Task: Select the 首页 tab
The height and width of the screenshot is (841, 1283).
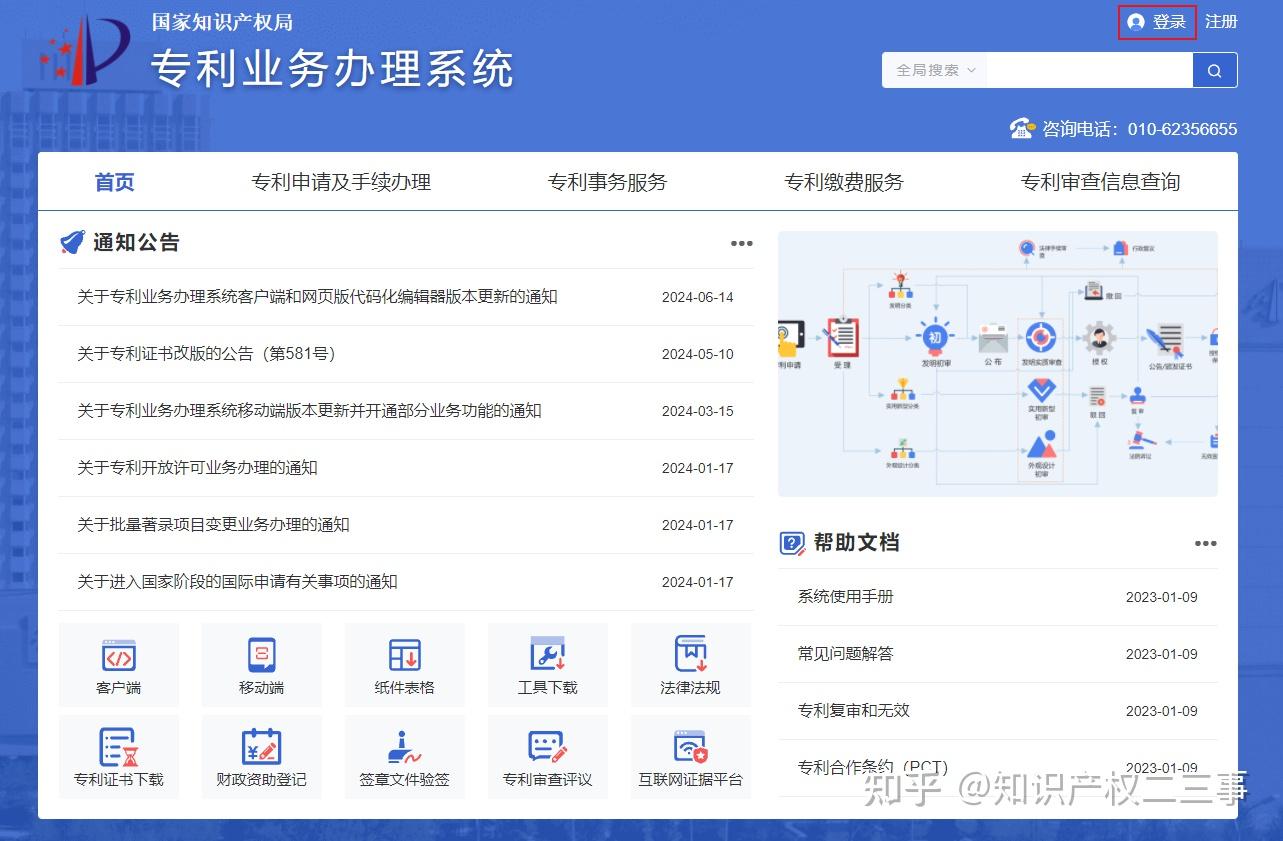Action: [115, 182]
